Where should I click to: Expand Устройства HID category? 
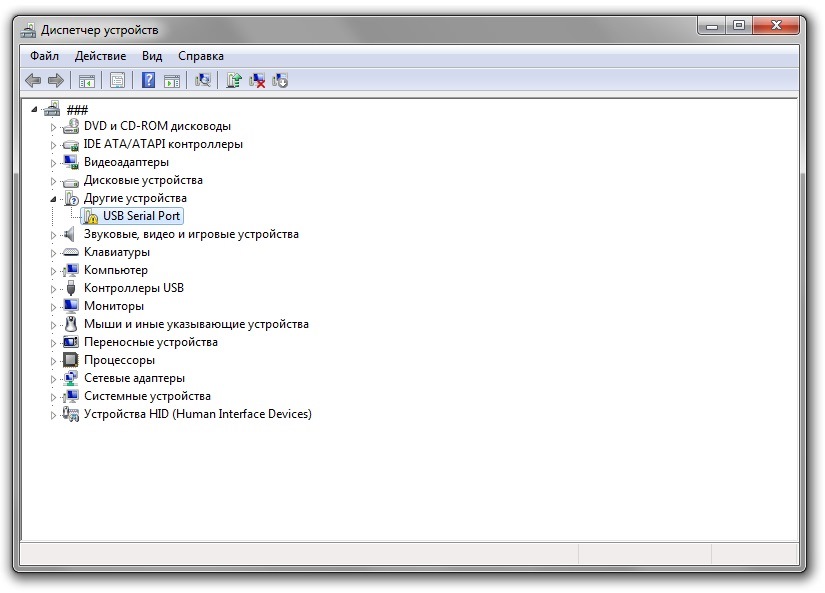click(53, 415)
